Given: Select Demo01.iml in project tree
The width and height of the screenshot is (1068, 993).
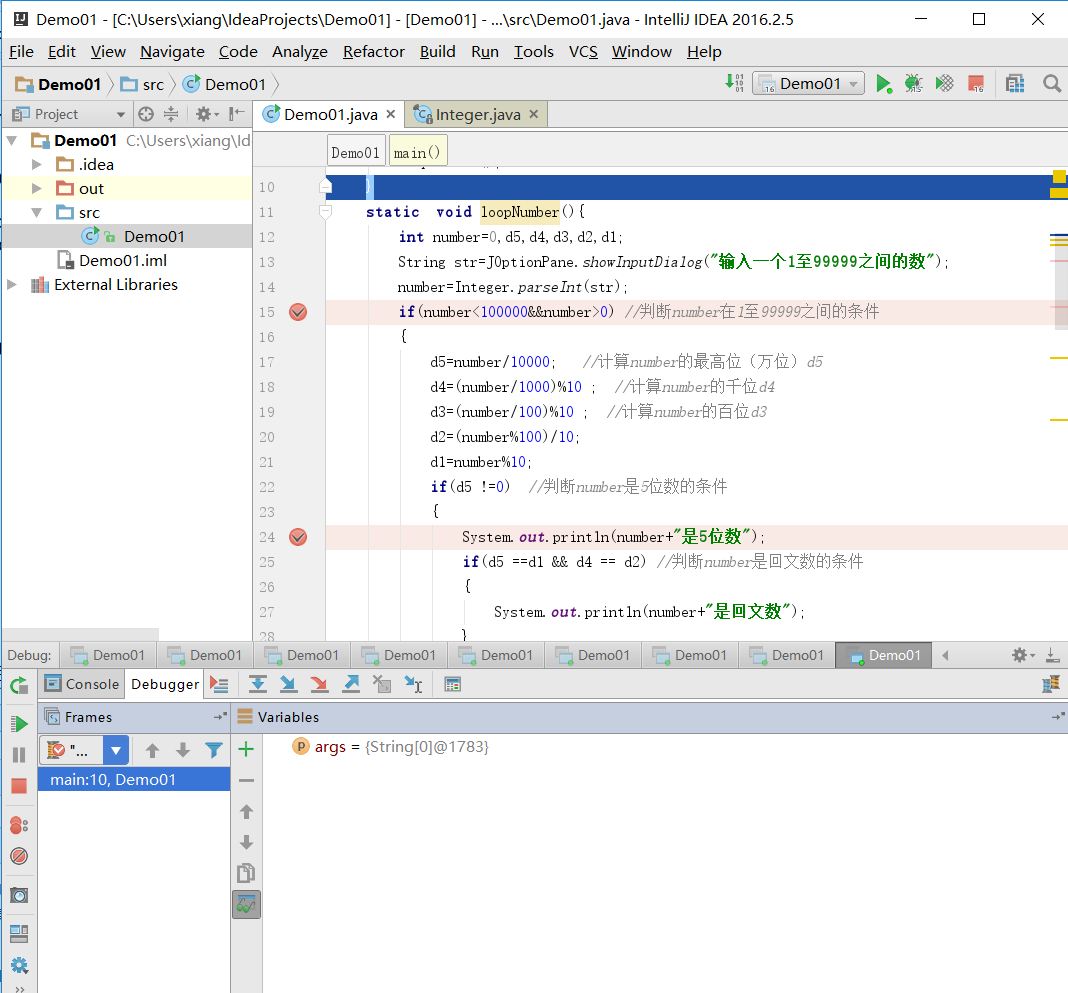Looking at the screenshot, I should click(x=123, y=260).
